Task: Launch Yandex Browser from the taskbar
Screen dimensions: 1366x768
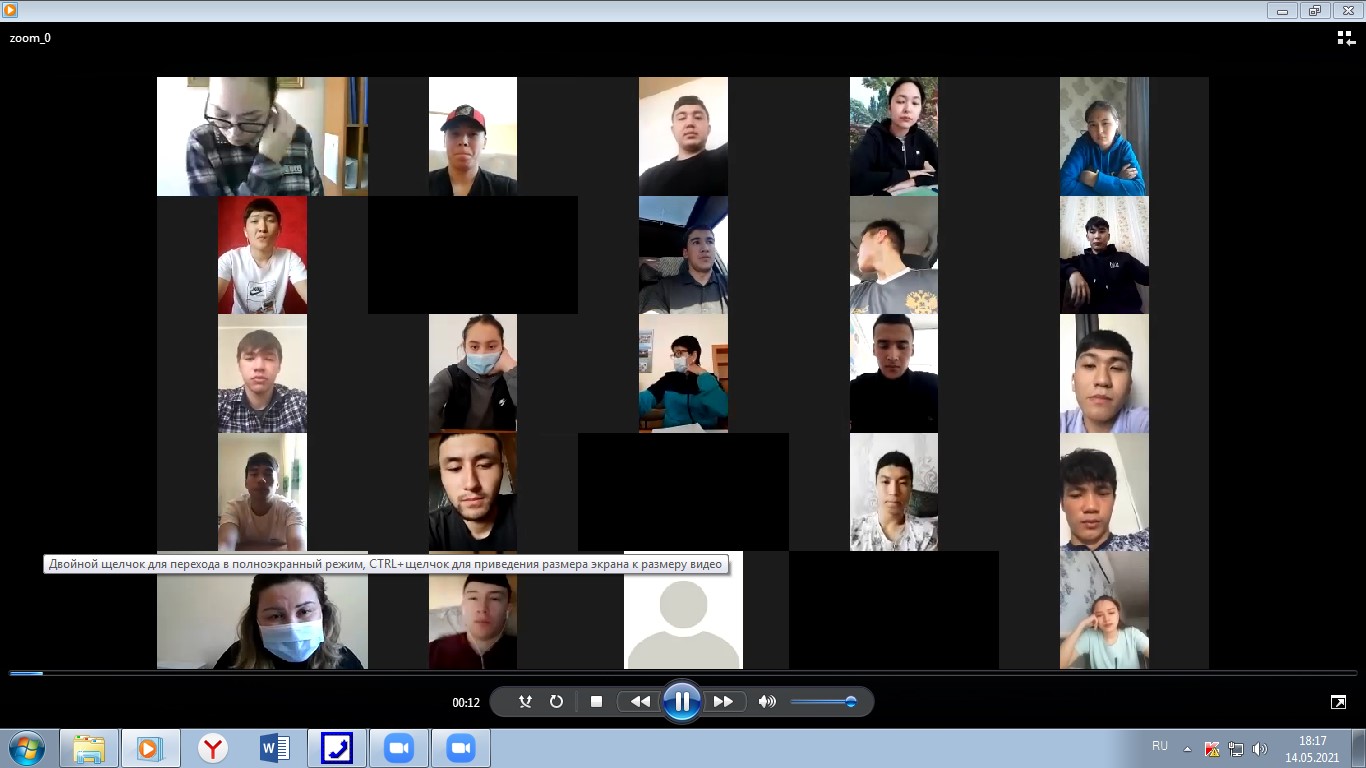Action: coord(212,749)
